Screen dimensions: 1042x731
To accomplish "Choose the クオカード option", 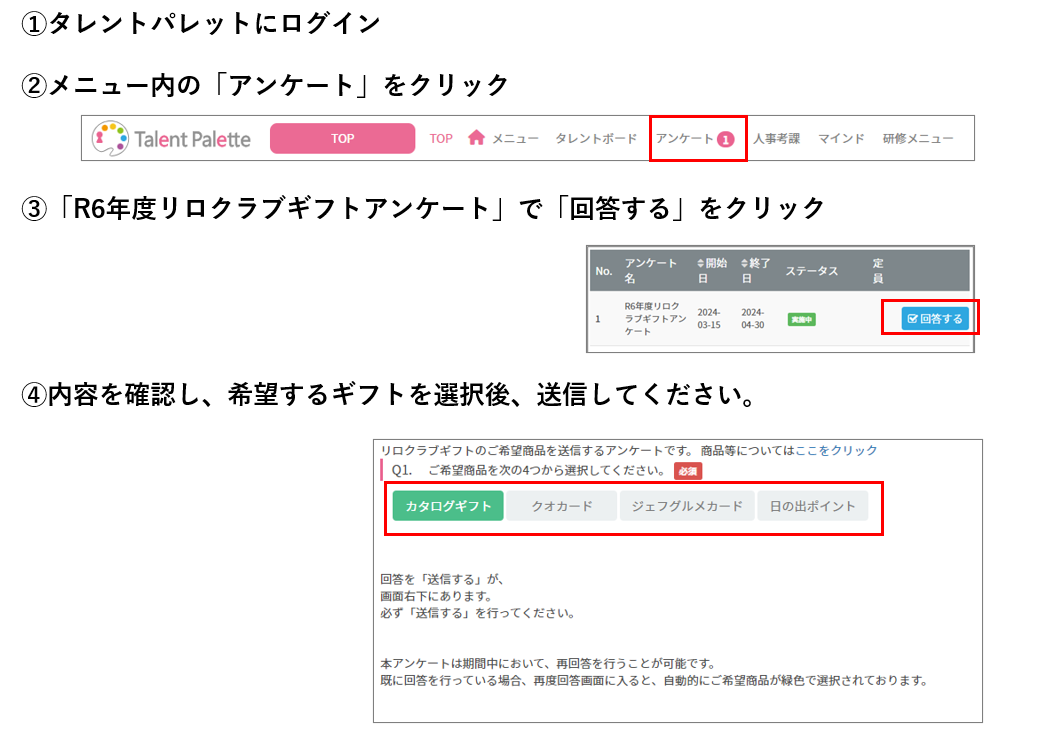I will pos(561,506).
